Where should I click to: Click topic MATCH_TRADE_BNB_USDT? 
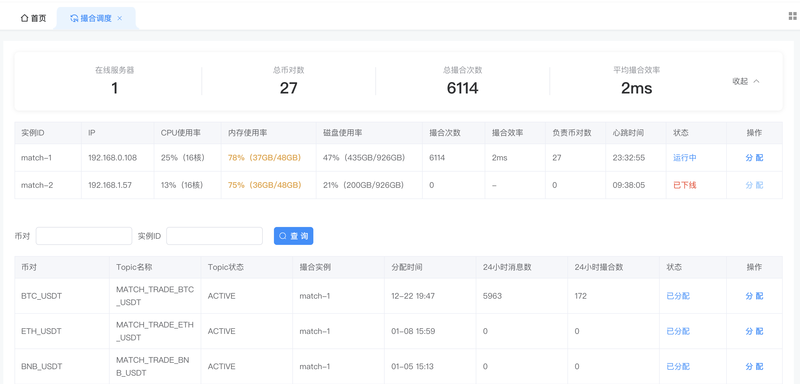[153, 367]
